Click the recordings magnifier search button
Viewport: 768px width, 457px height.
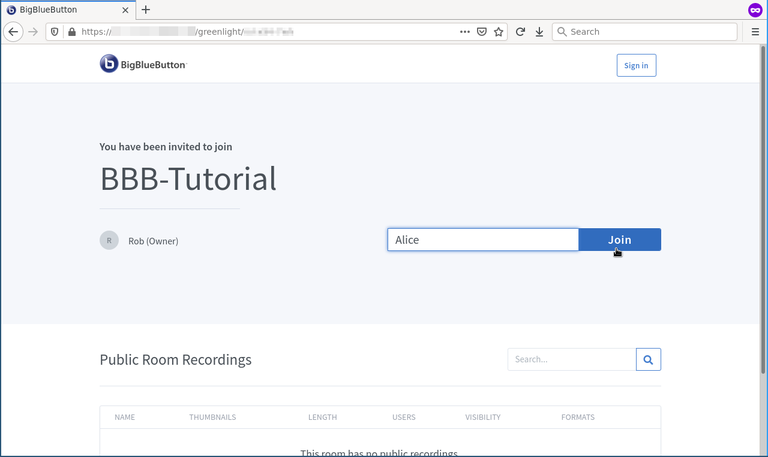pyautogui.click(x=648, y=360)
